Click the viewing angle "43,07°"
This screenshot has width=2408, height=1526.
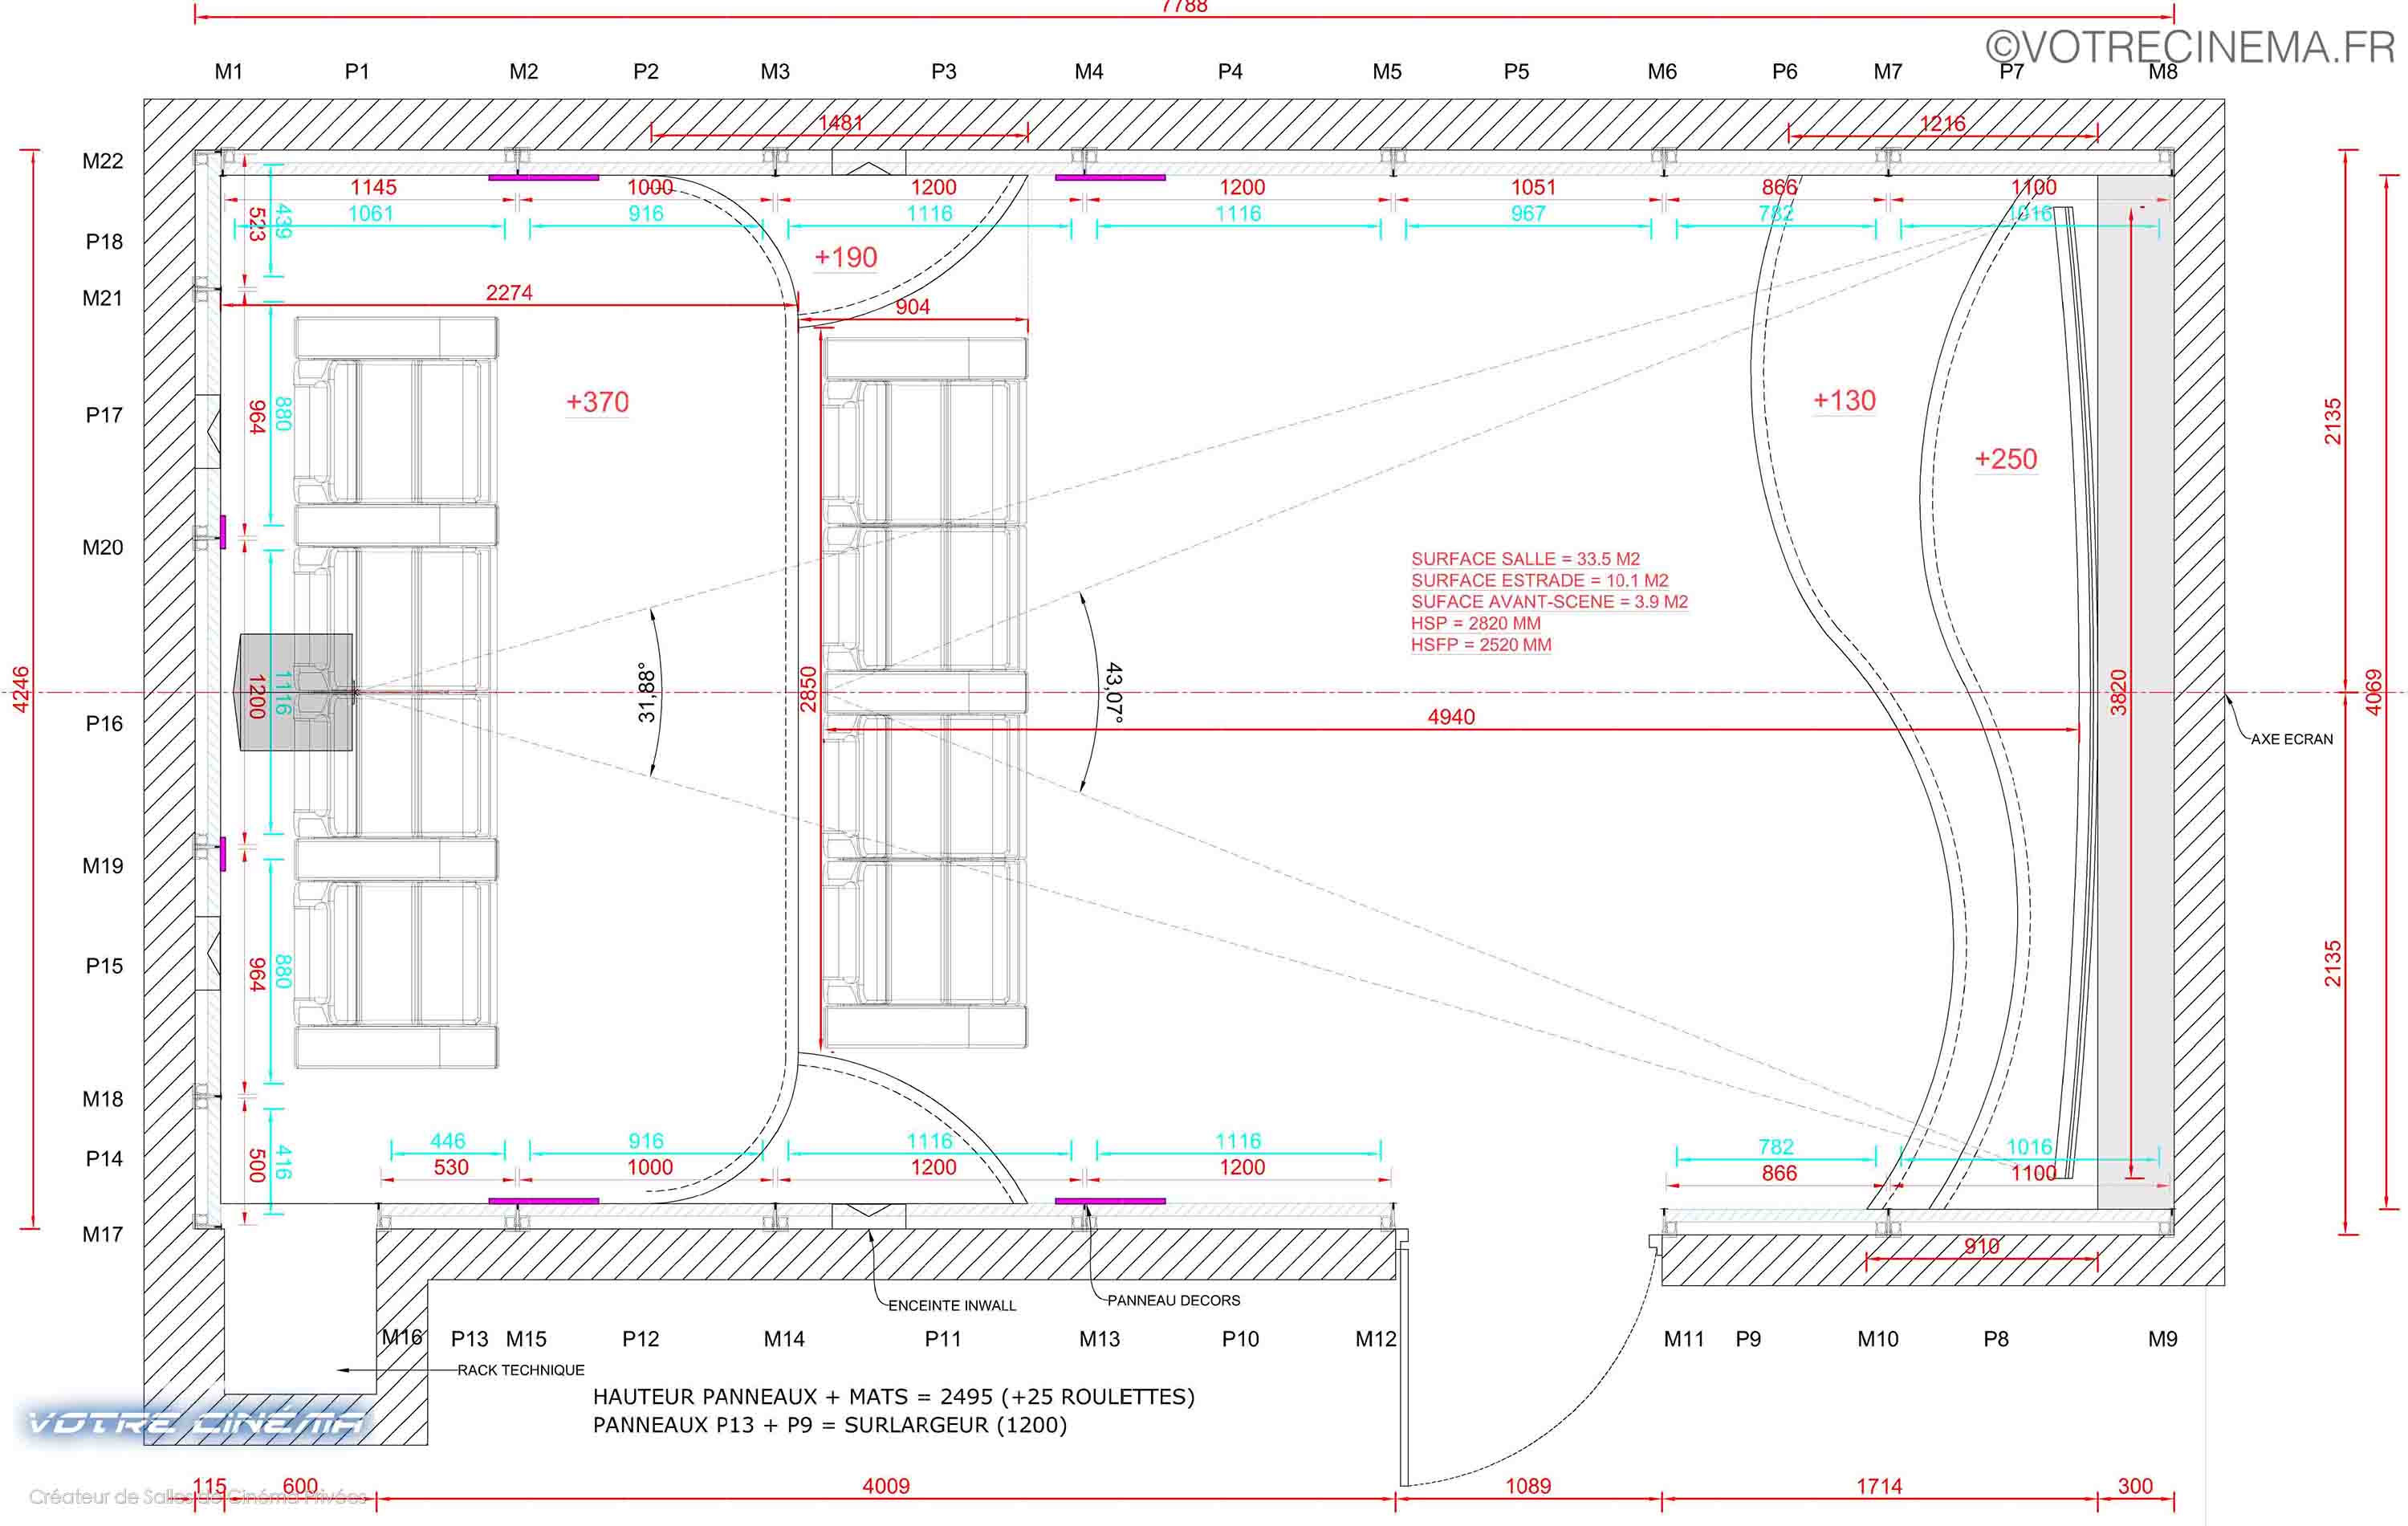click(x=1114, y=692)
